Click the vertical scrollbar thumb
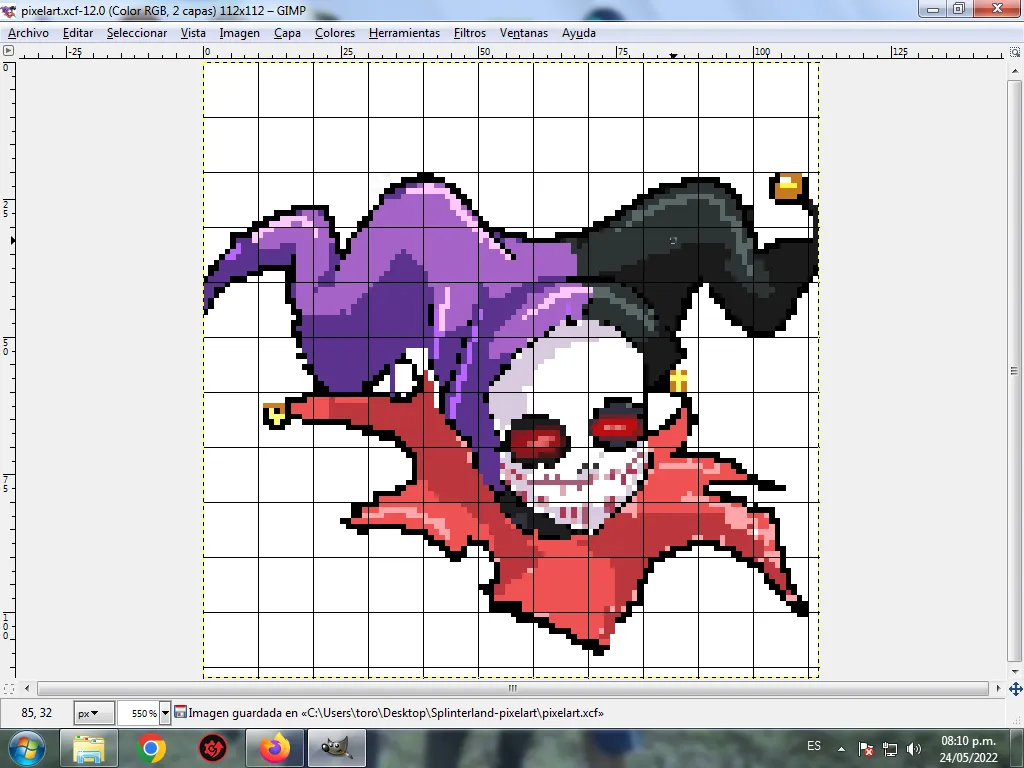This screenshot has width=1024, height=768. coord(1014,371)
